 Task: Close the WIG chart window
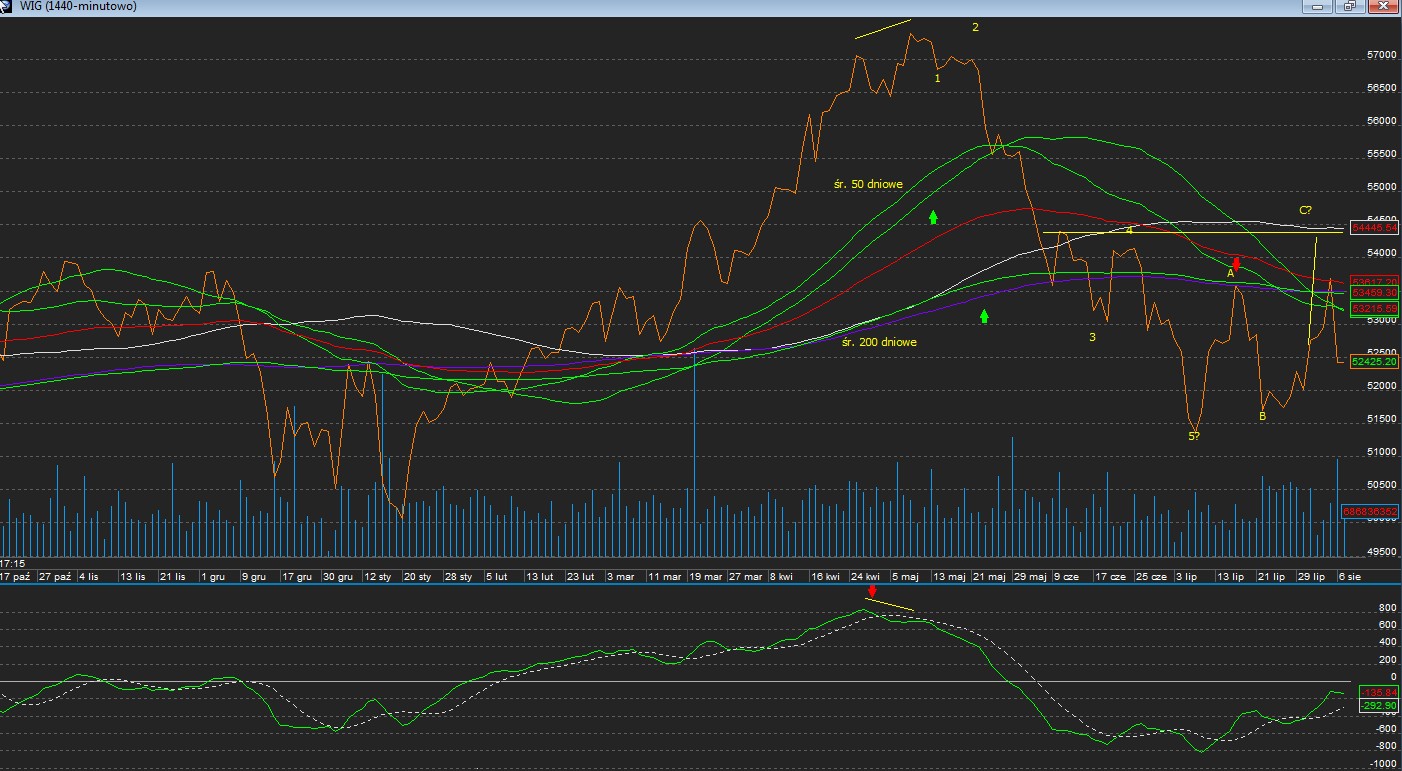1382,6
